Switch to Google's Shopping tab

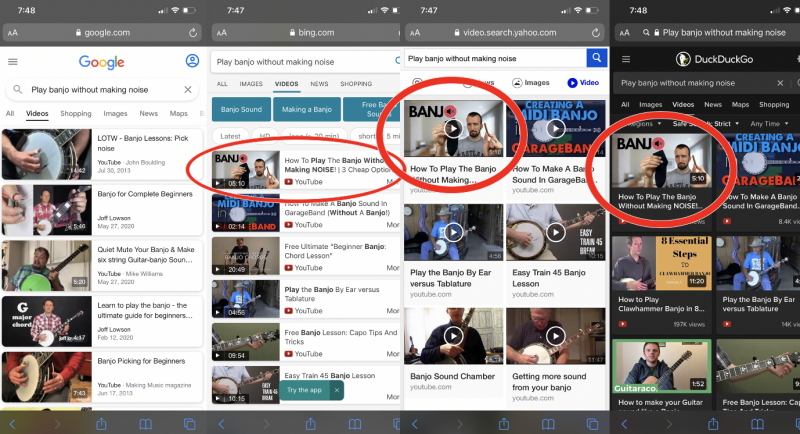point(75,114)
